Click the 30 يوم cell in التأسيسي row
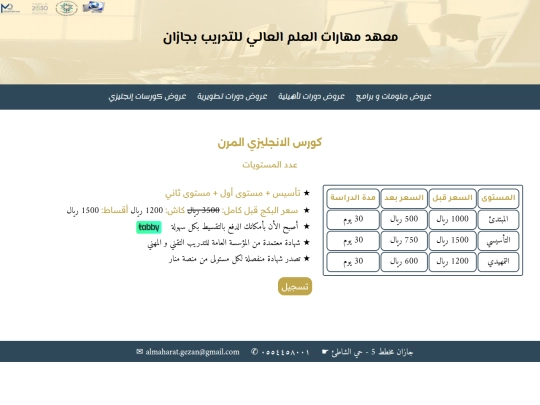Viewport: 540px width, 405px height. coord(353,240)
